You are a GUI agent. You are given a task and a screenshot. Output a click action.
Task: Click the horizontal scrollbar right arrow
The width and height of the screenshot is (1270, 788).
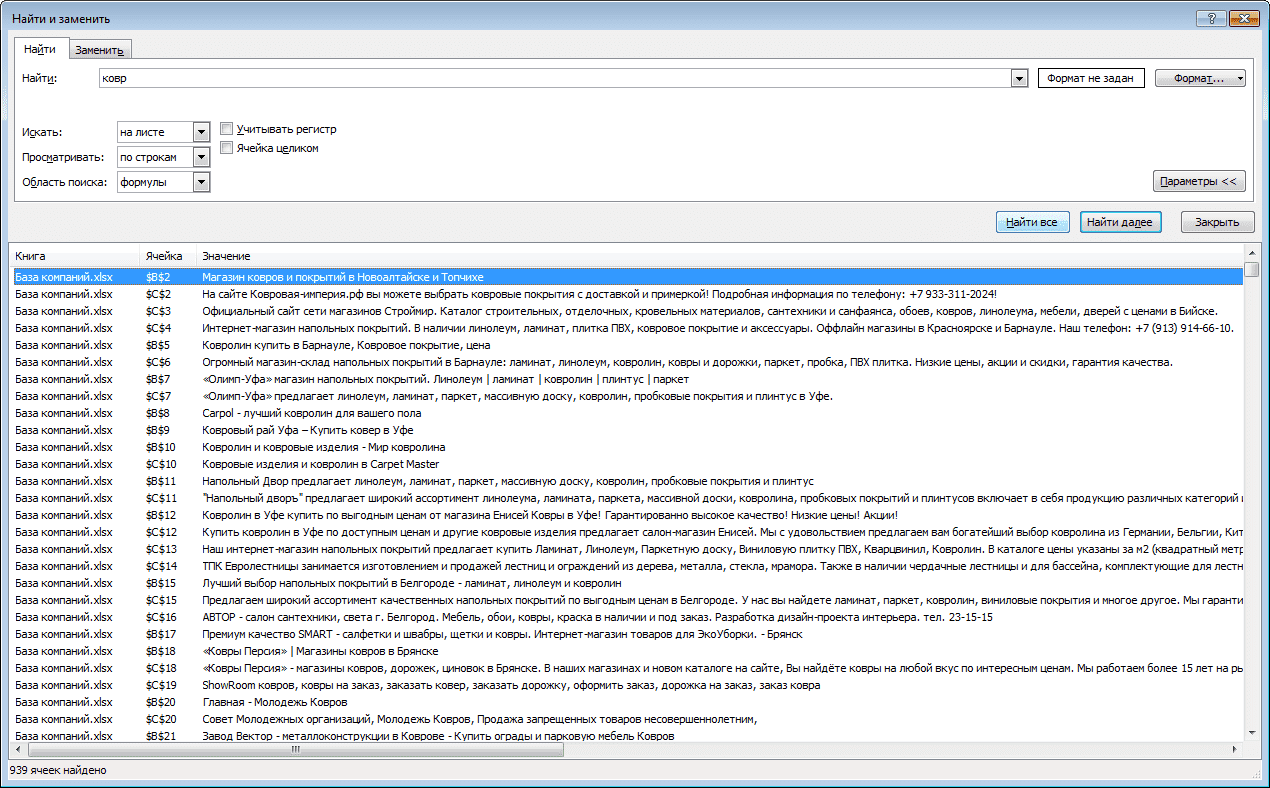1236,749
